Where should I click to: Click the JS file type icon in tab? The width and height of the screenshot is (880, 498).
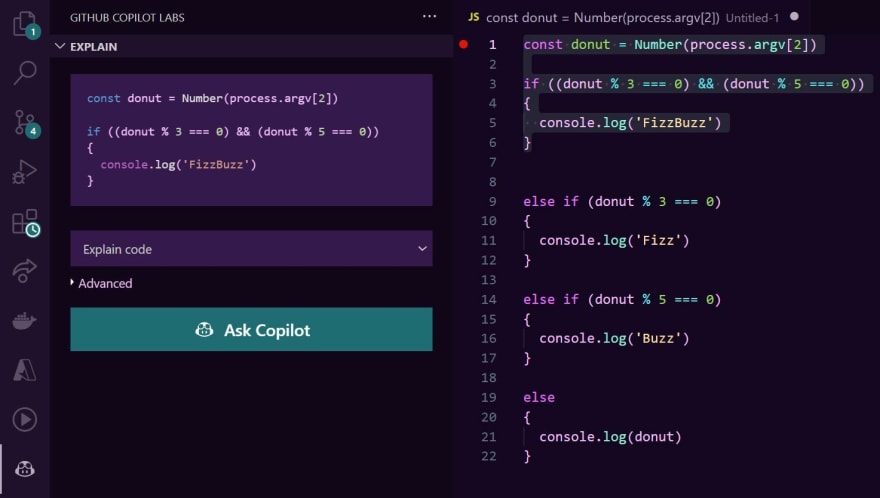point(474,17)
